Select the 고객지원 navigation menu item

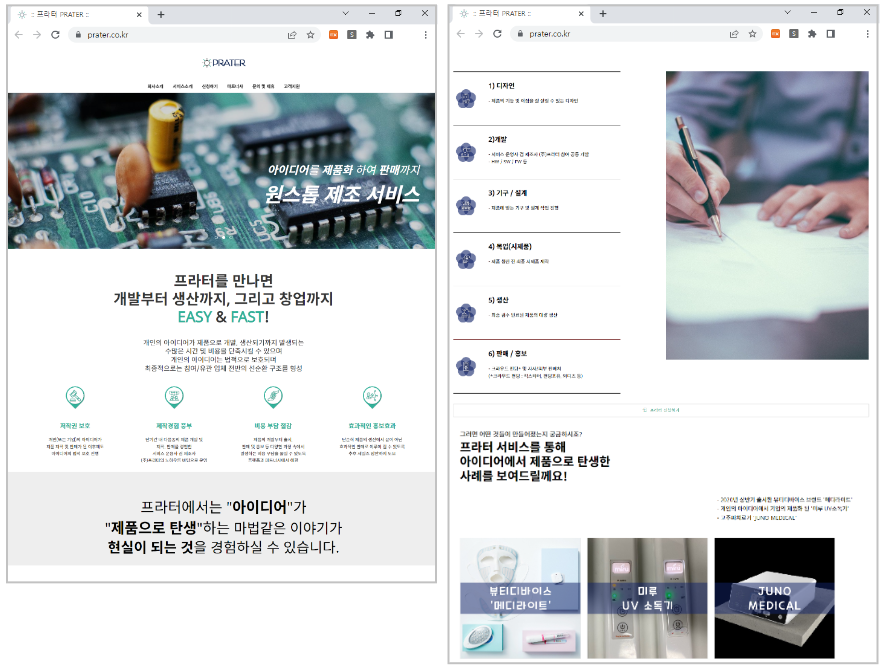[291, 87]
